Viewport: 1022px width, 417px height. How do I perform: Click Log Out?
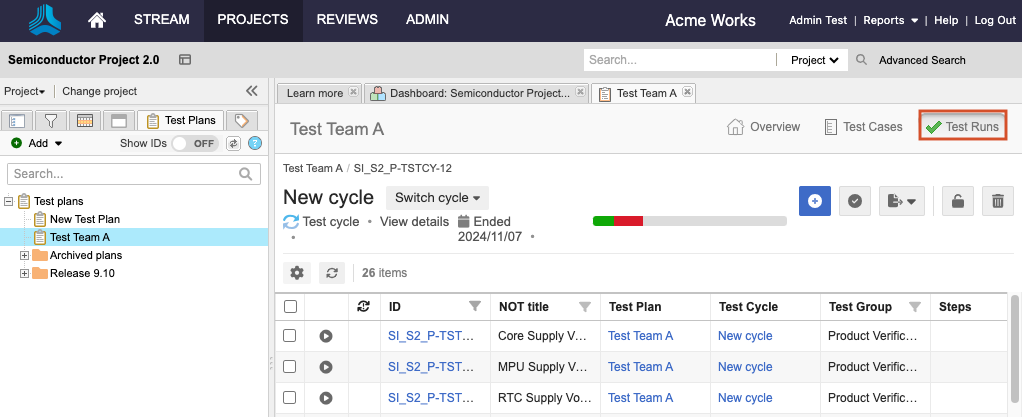tap(995, 20)
